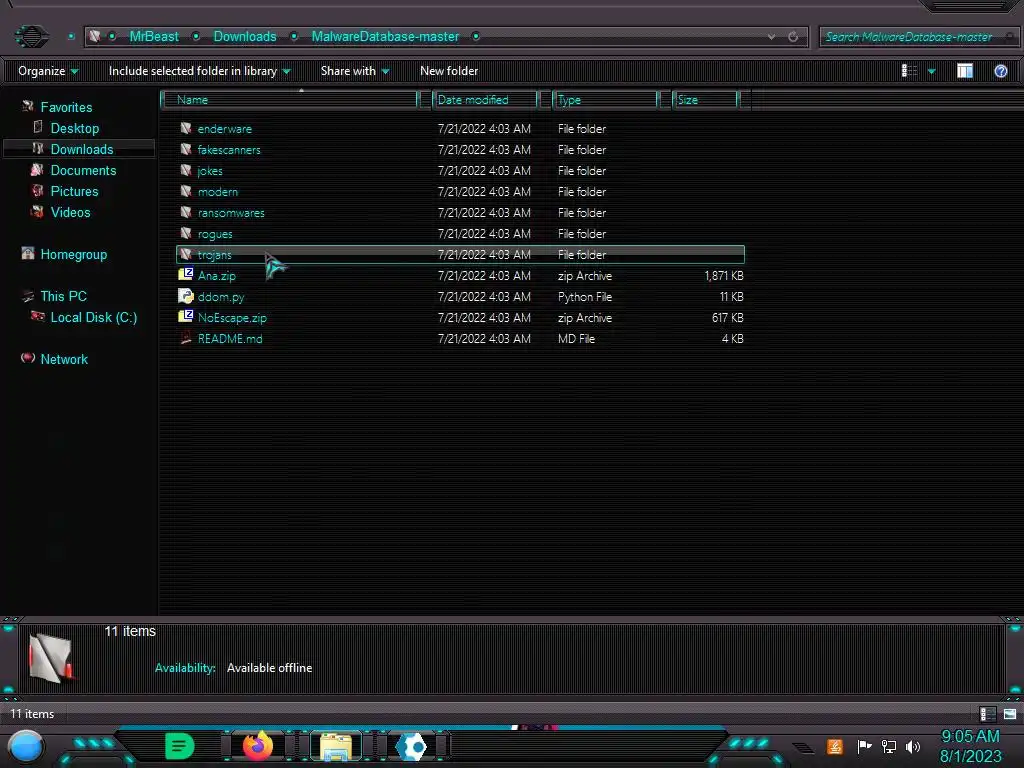Click the README.md file icon
Image resolution: width=1024 pixels, height=768 pixels.
[x=186, y=338]
